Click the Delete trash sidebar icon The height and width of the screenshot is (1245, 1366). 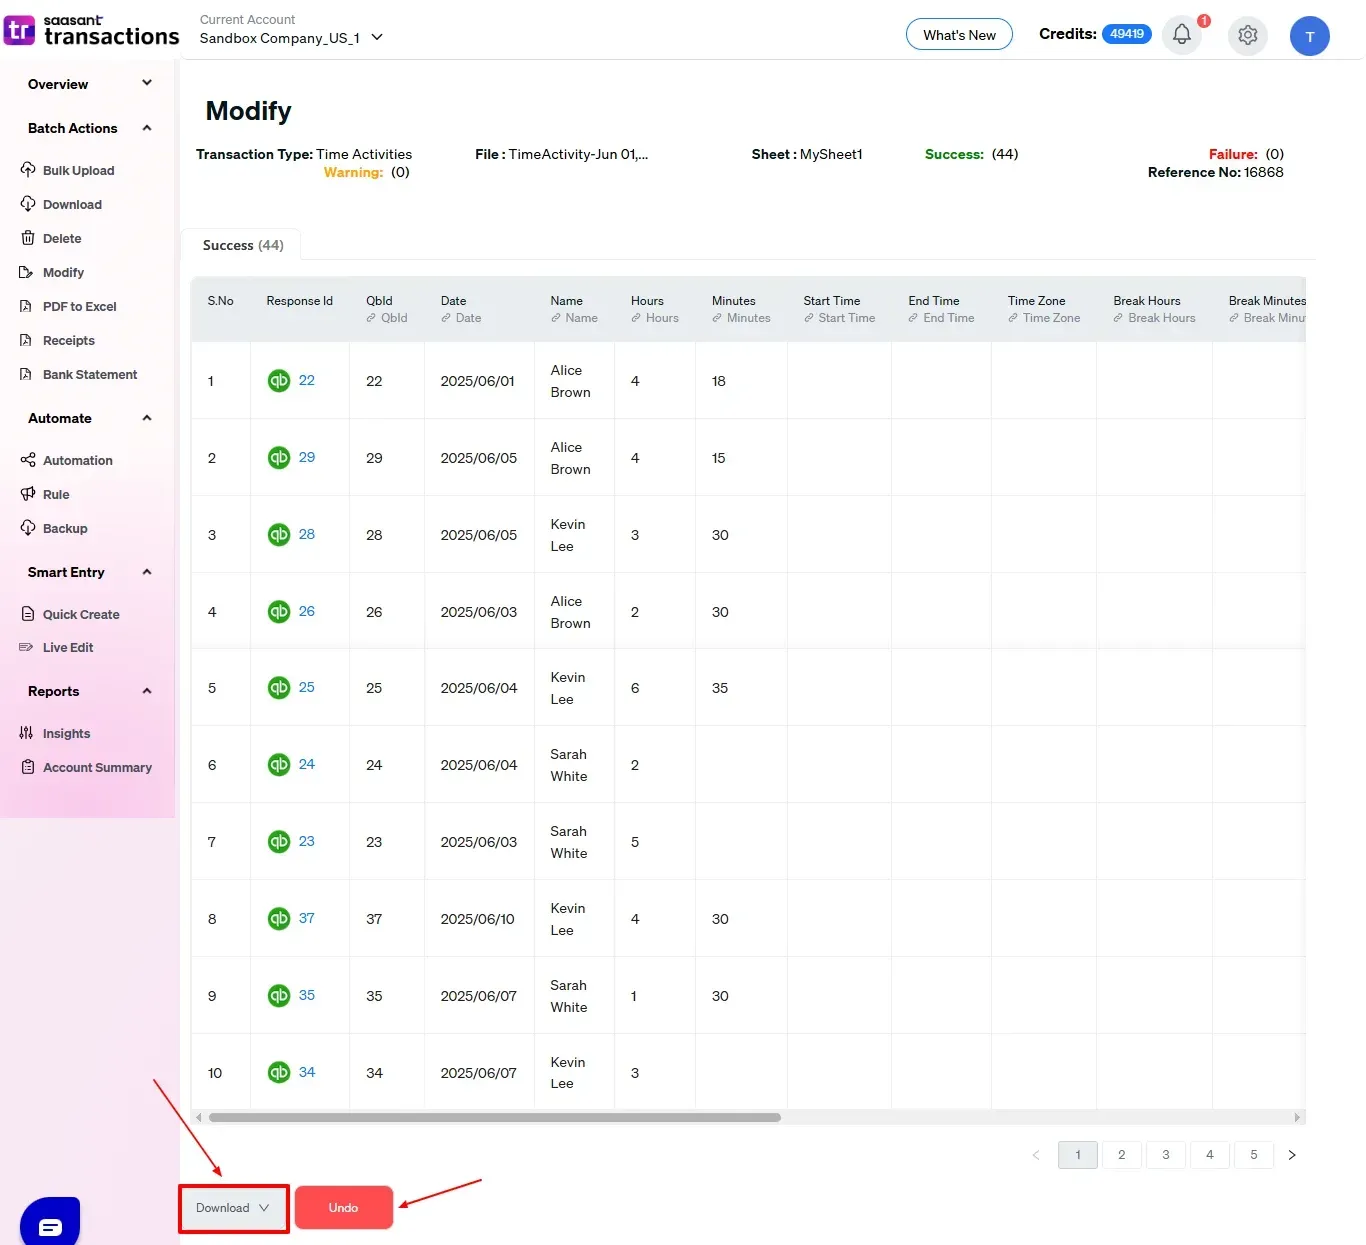tap(28, 237)
